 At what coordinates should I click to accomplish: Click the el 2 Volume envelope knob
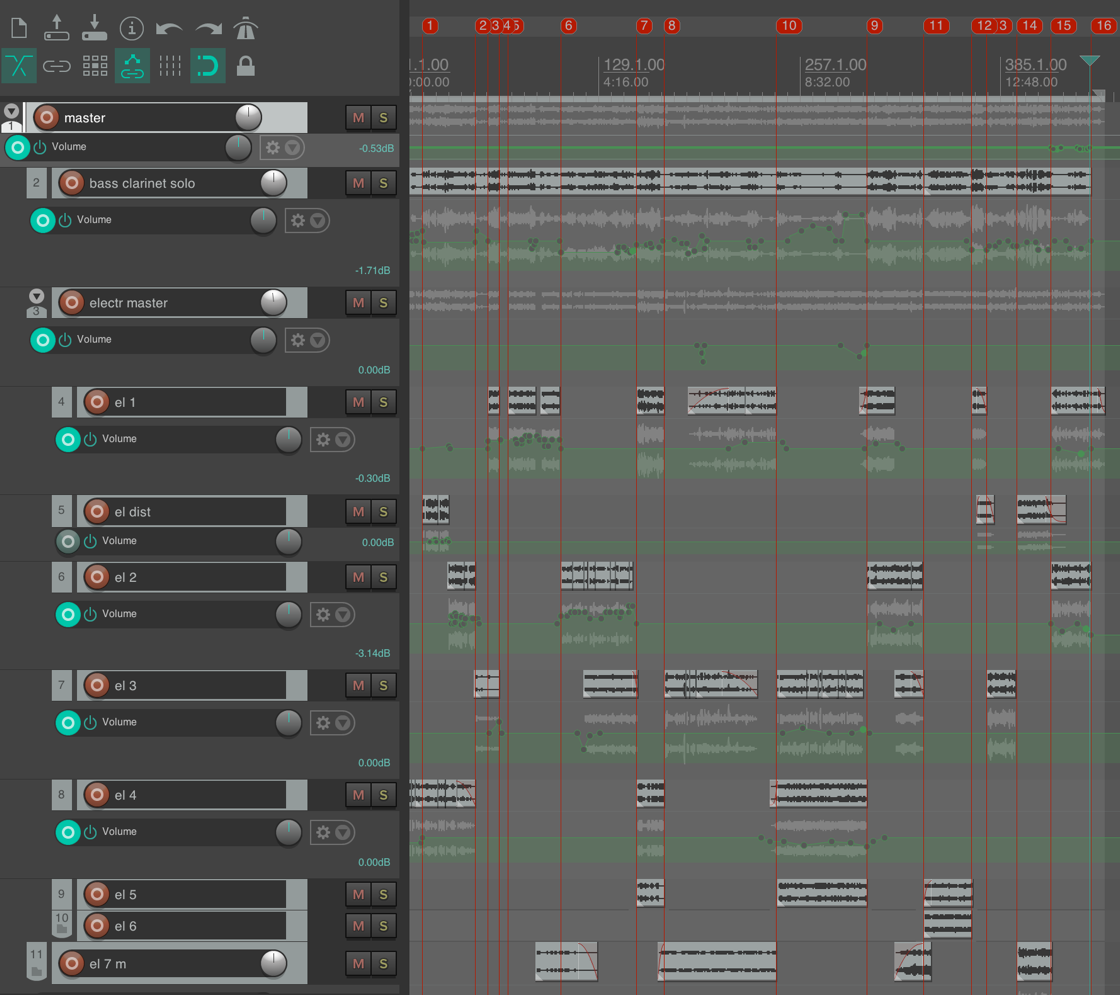(289, 614)
